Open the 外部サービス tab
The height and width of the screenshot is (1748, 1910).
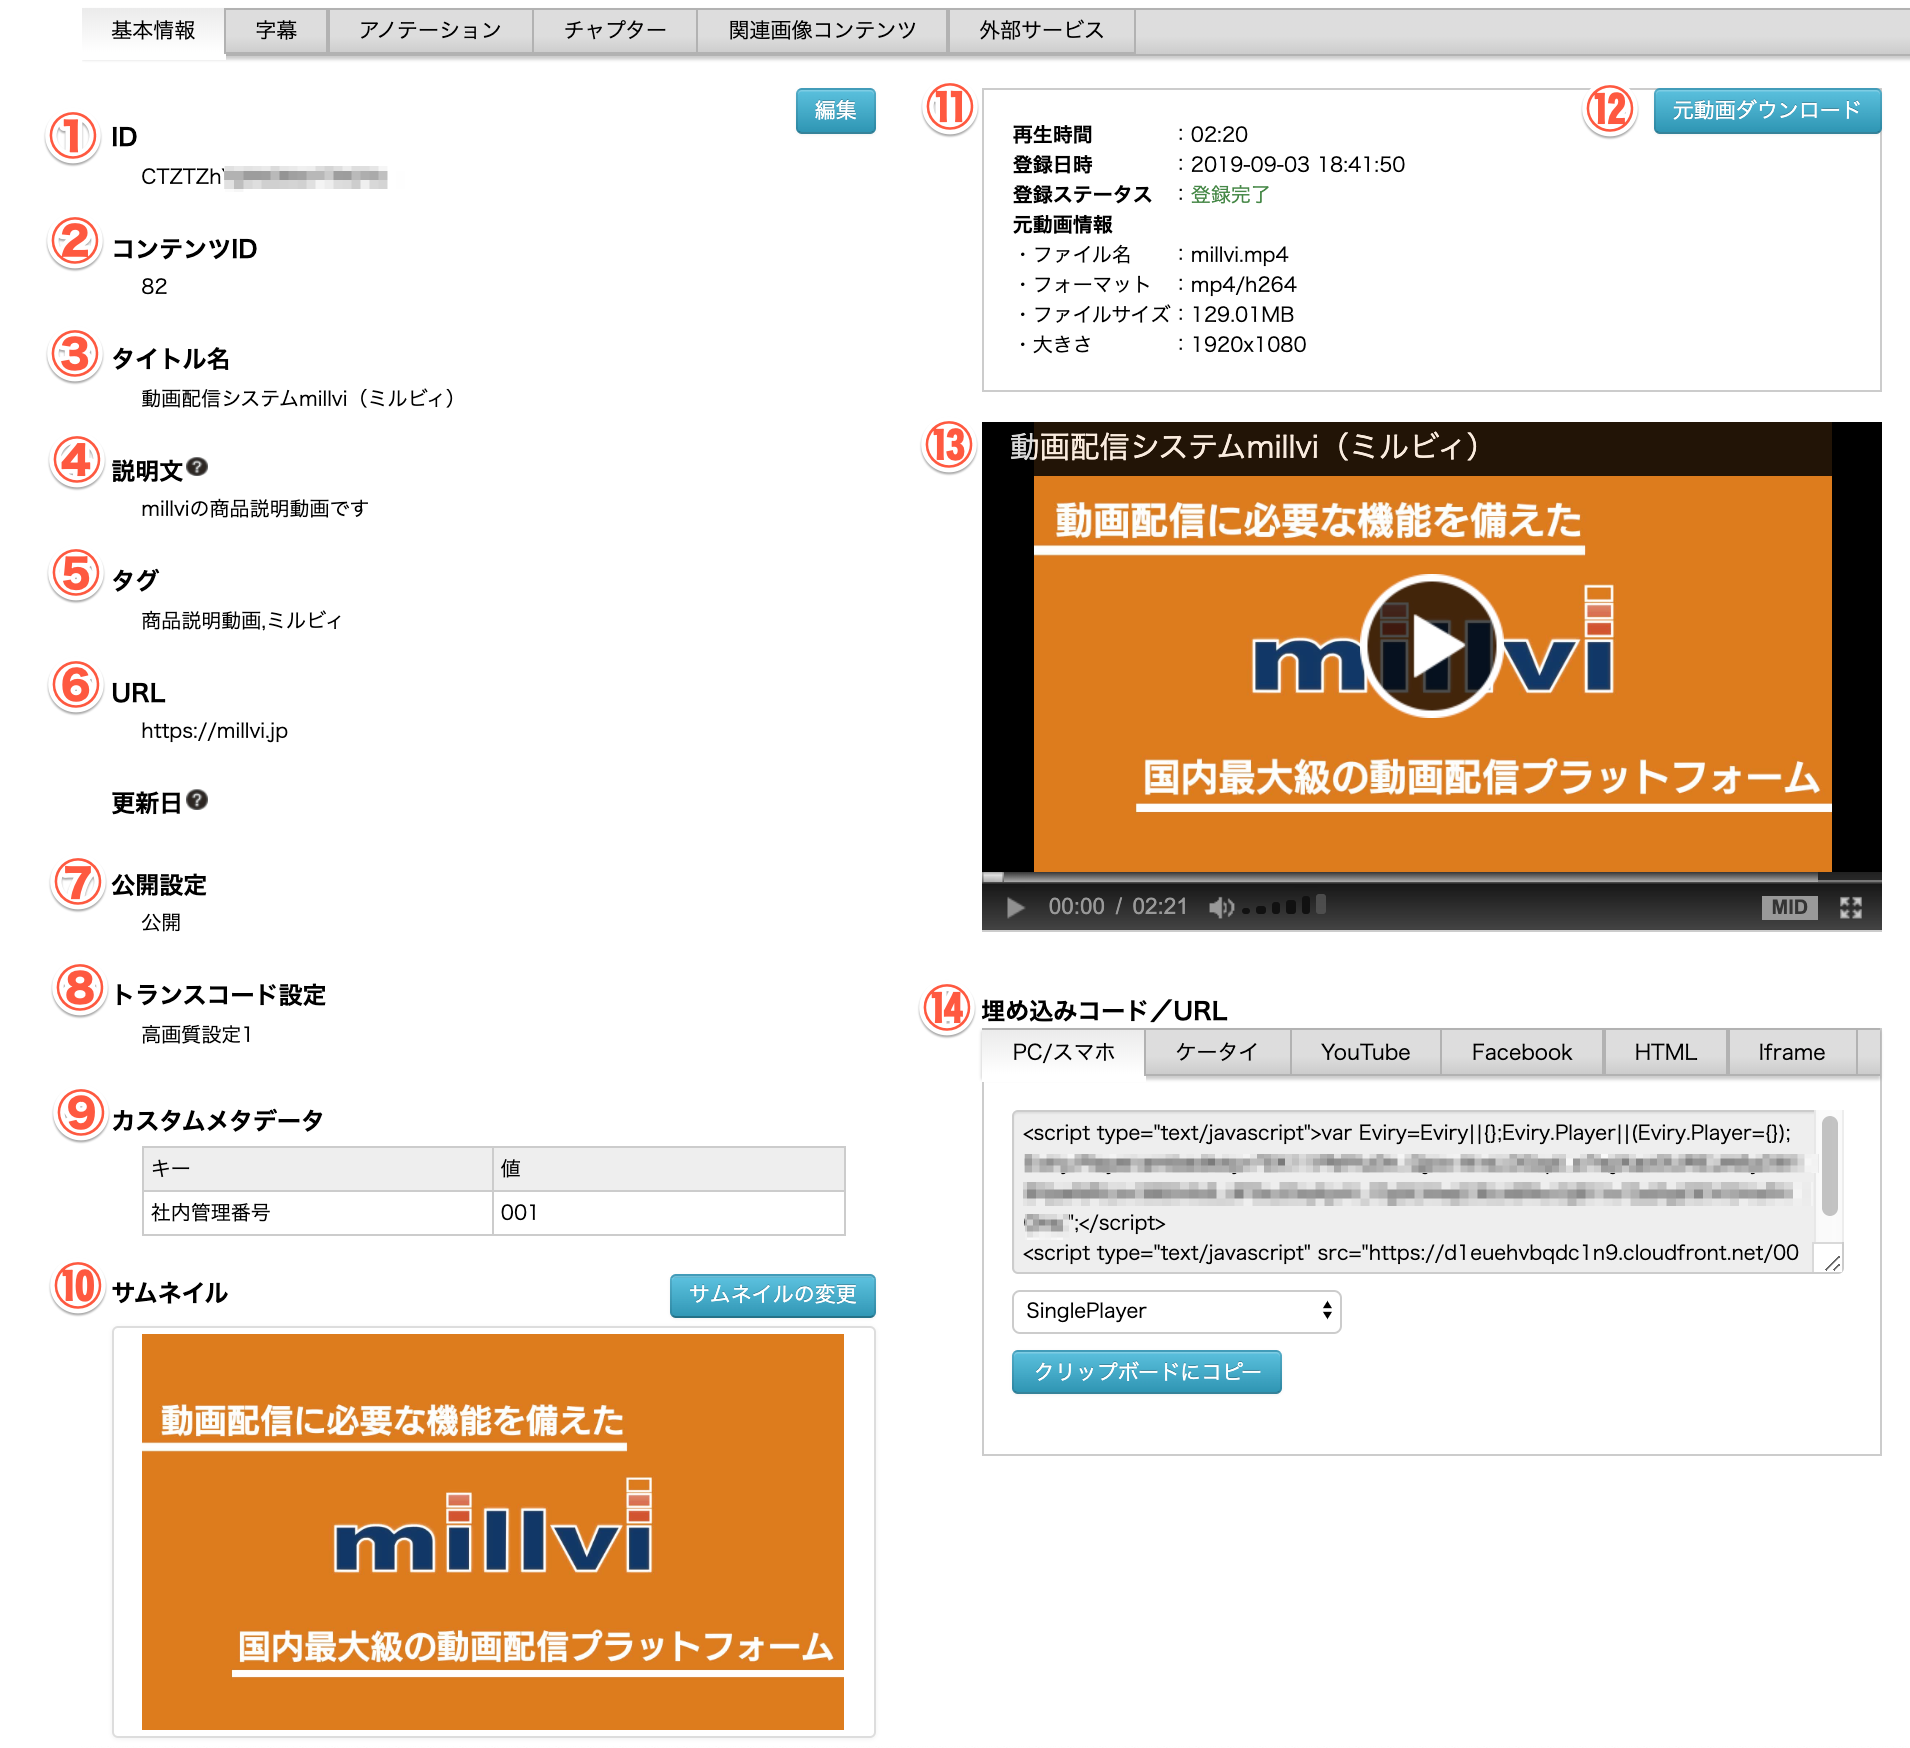tap(1041, 31)
